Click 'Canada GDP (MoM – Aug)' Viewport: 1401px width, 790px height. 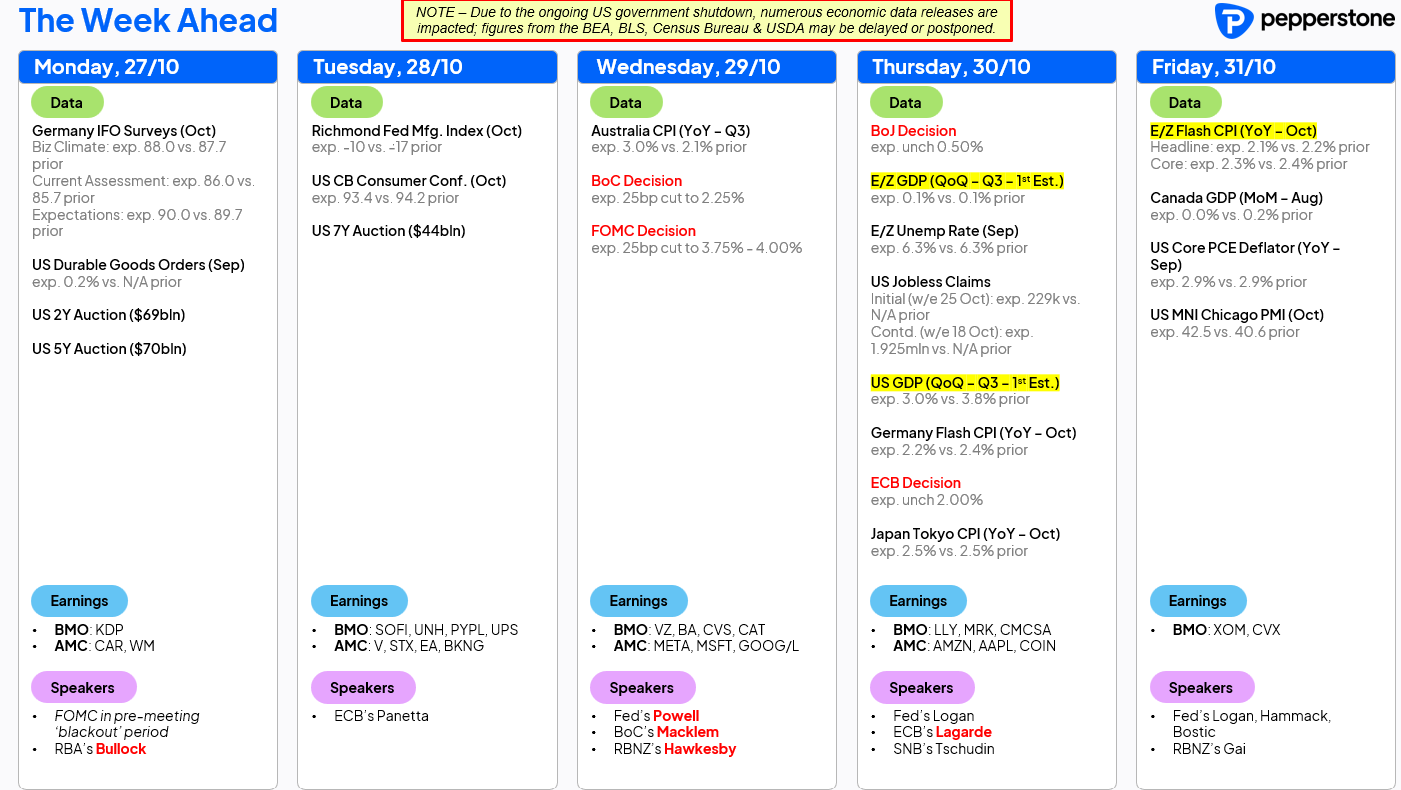pyautogui.click(x=1236, y=198)
